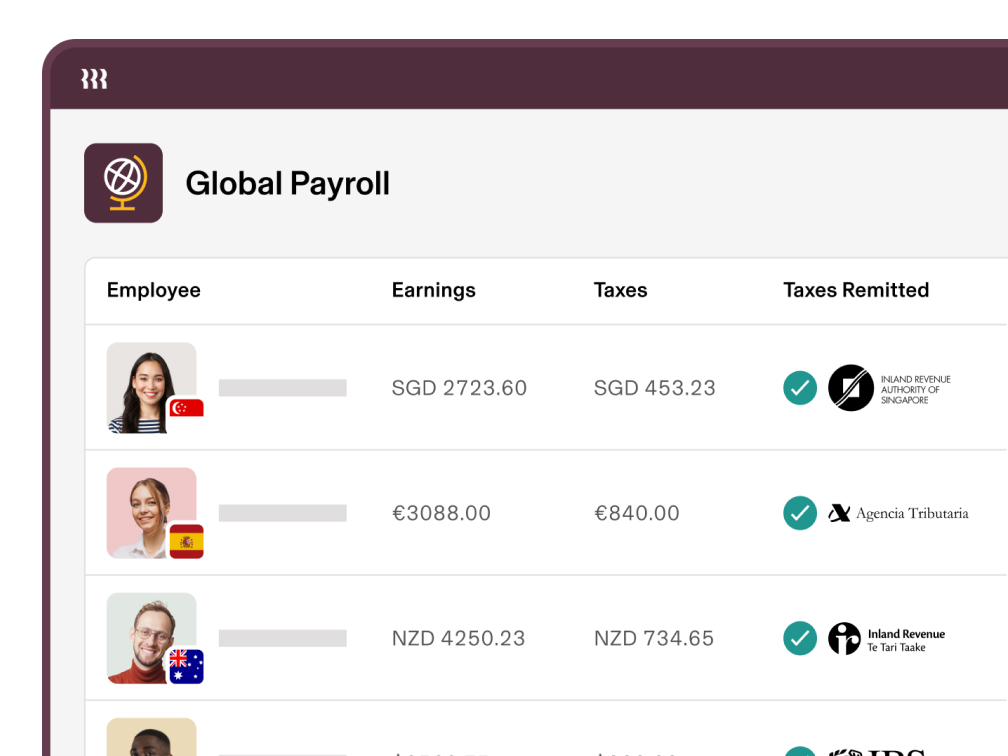Open the Spain employee's photo

click(152, 513)
